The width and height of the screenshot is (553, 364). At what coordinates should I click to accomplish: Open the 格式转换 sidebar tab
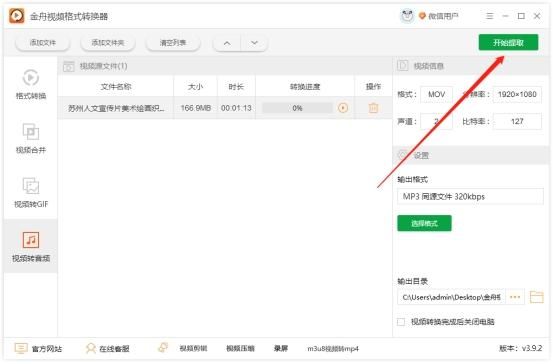(31, 85)
